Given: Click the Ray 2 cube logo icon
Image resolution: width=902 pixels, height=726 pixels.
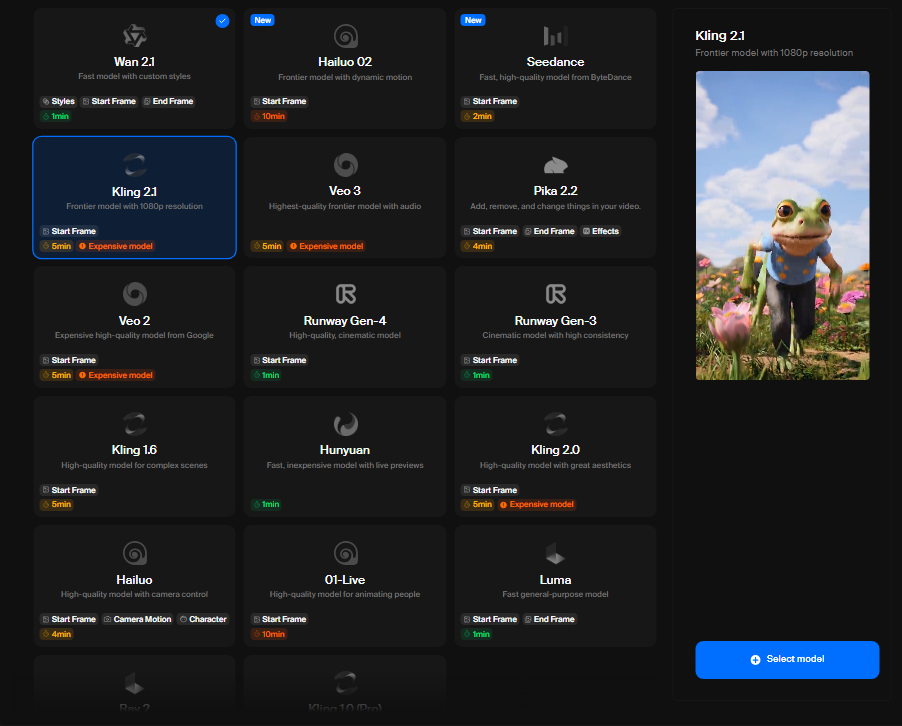Looking at the screenshot, I should (x=135, y=683).
